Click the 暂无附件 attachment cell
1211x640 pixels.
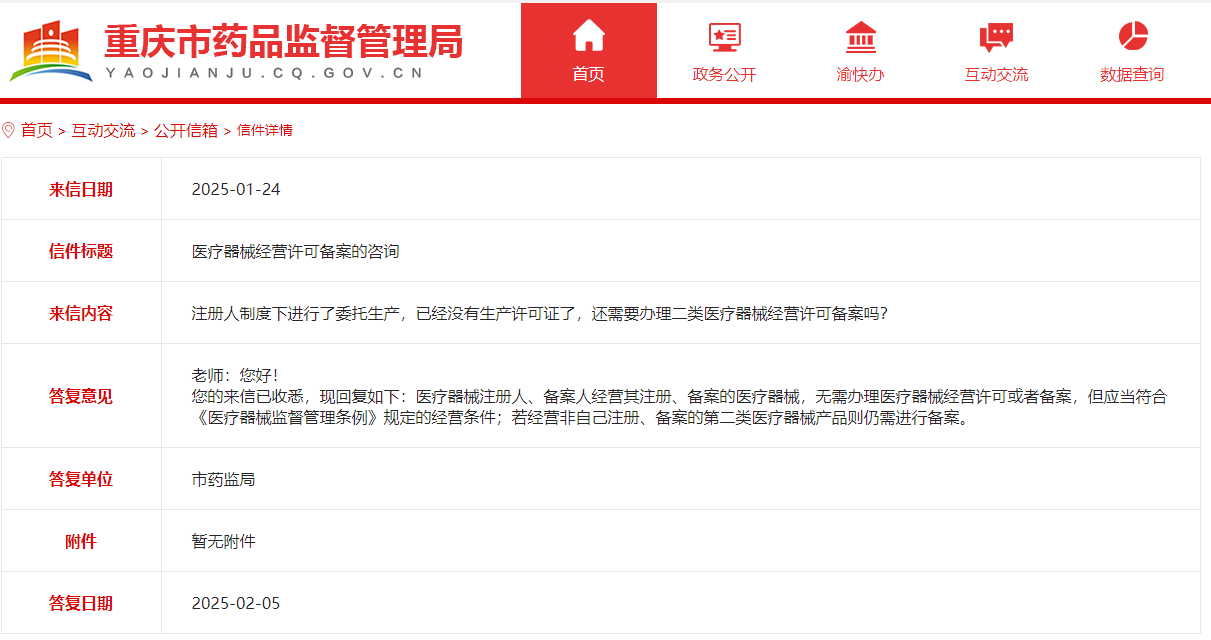coord(223,541)
